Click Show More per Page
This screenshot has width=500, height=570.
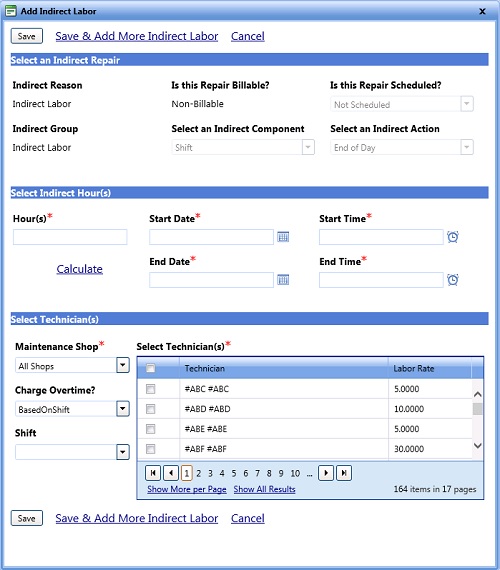click(x=187, y=489)
